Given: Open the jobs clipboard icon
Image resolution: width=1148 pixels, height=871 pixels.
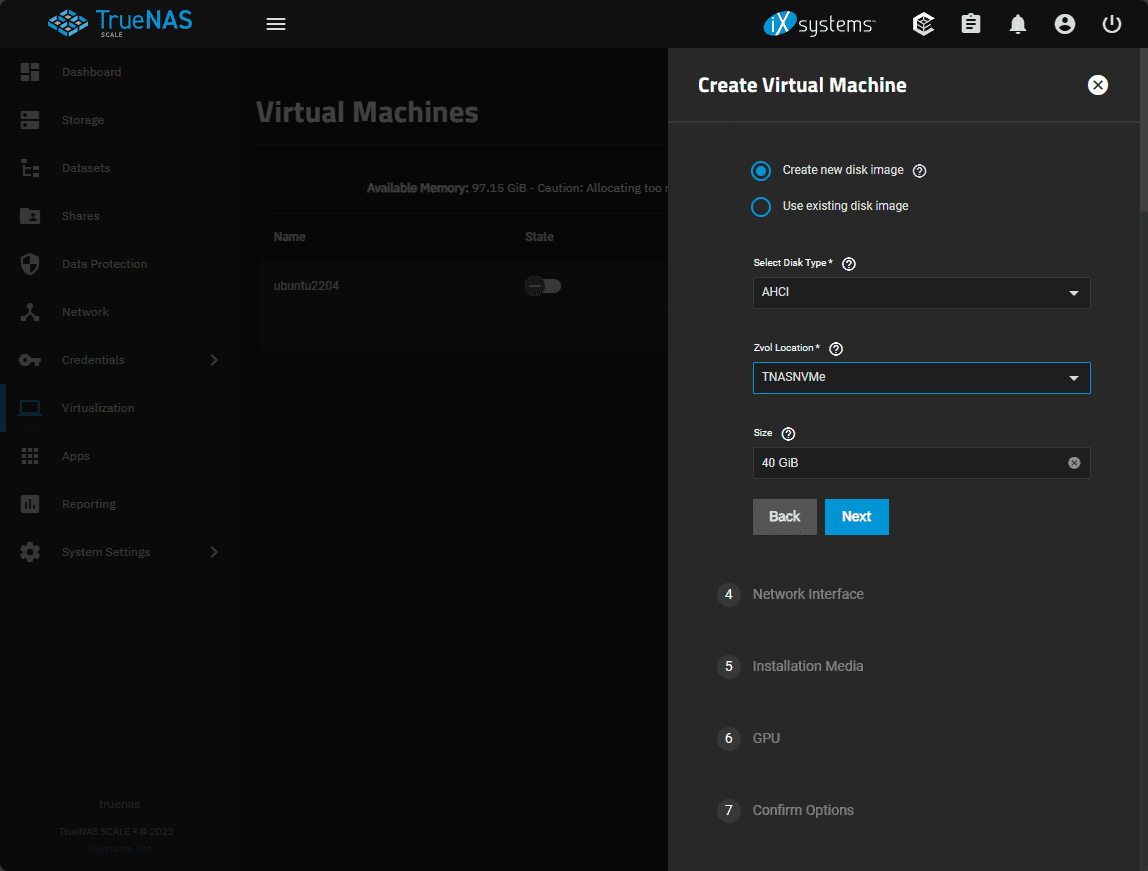Looking at the screenshot, I should [971, 24].
